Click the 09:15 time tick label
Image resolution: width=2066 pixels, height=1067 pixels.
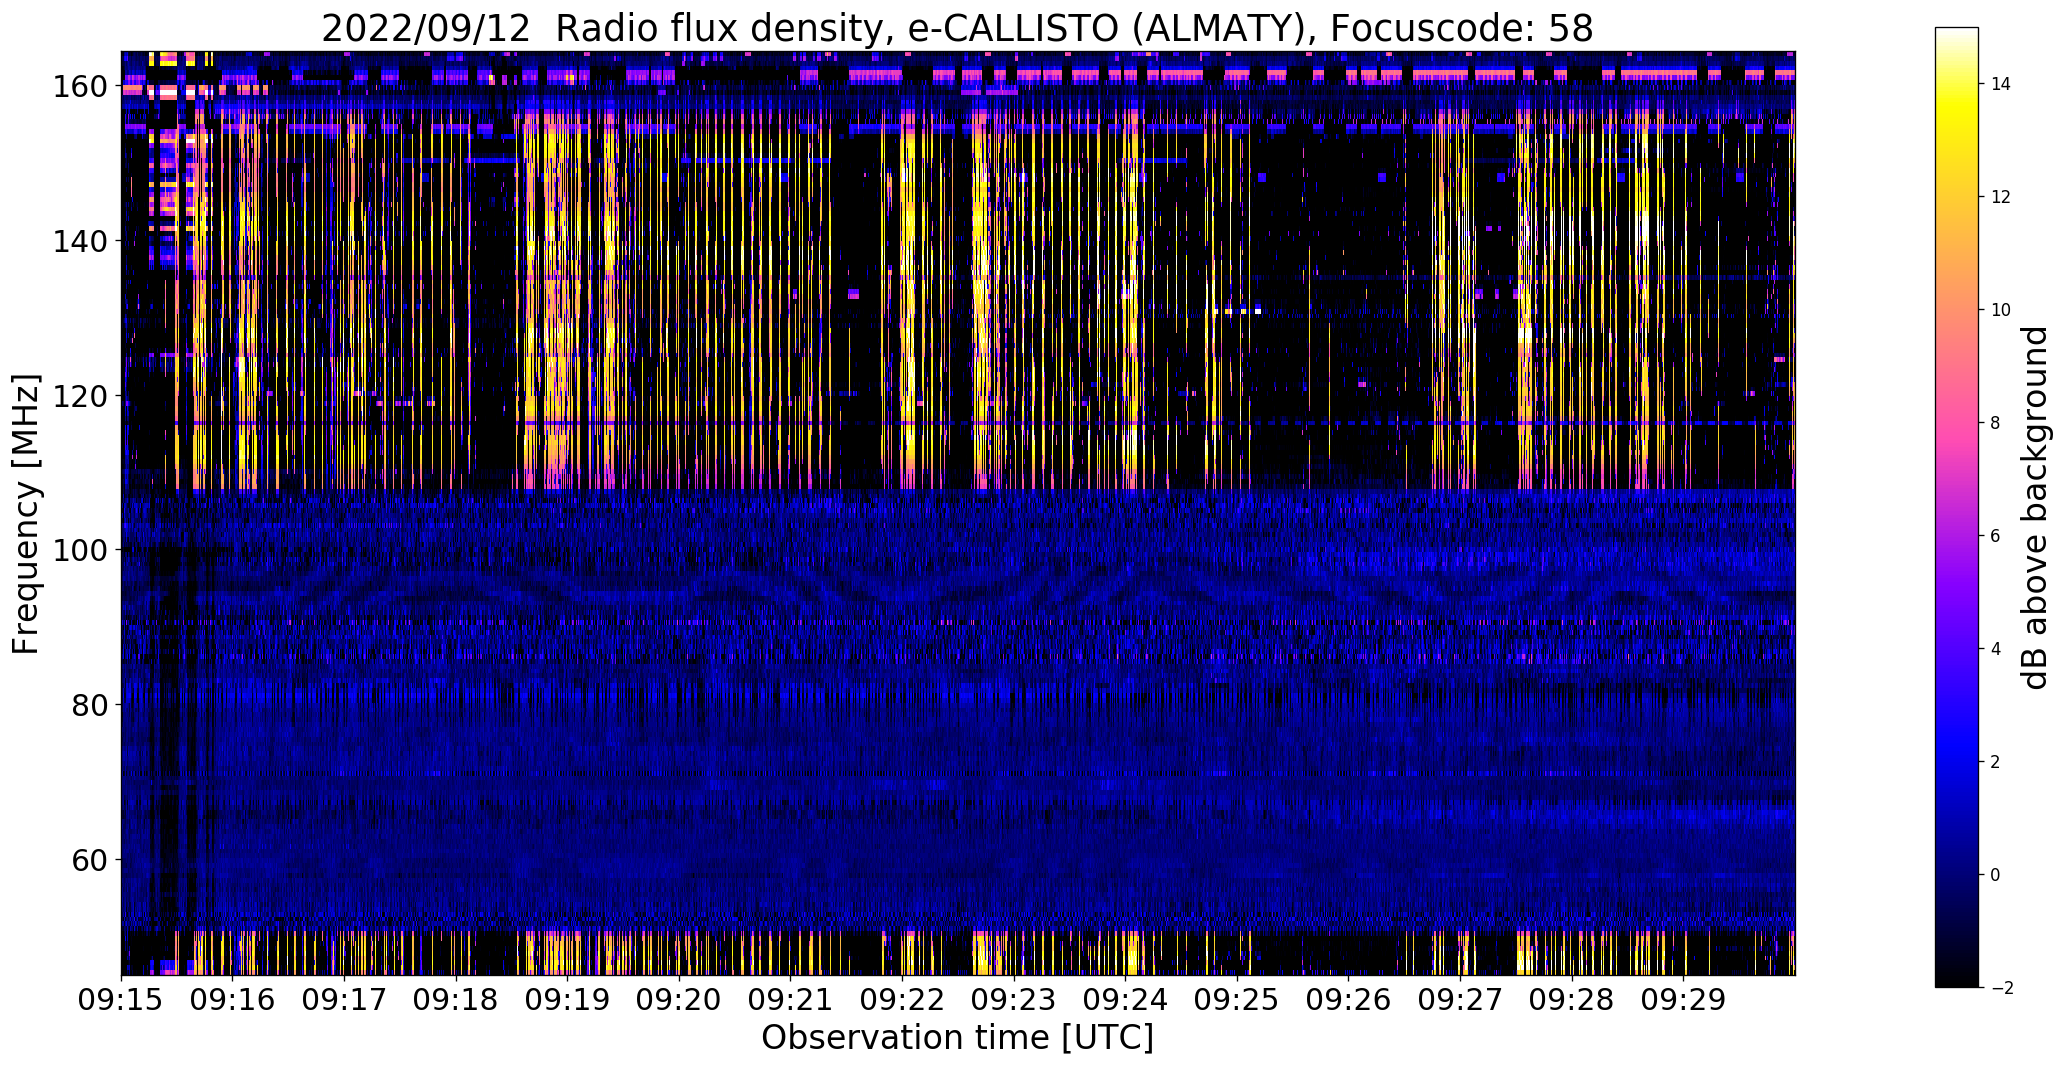point(122,999)
